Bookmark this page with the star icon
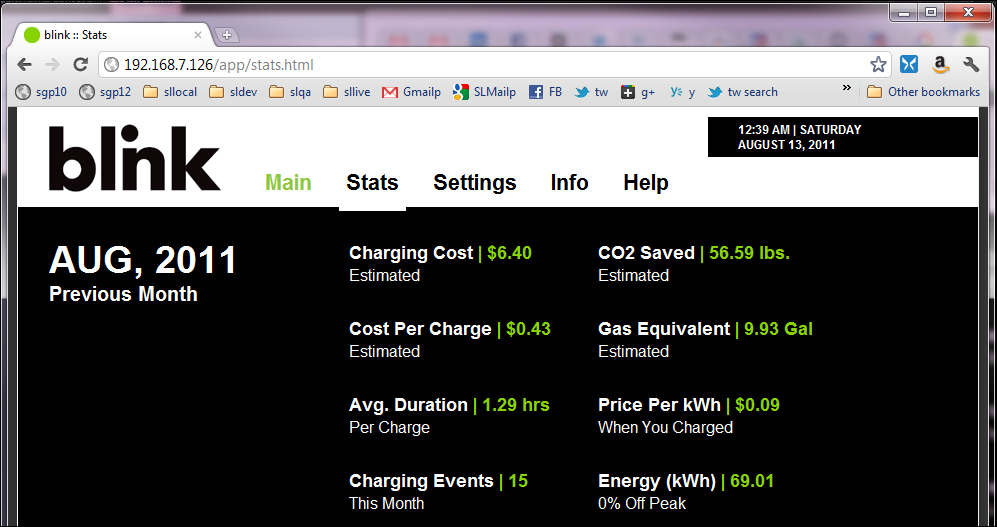The width and height of the screenshot is (997, 527). [x=878, y=64]
